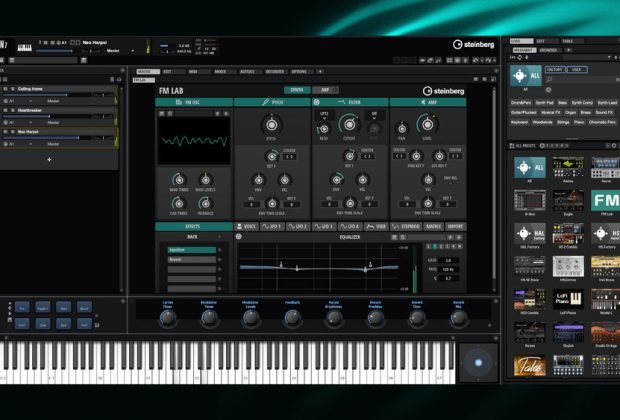620x420 pixels.
Task: Filter presets by Synth Pad tag
Action: coord(545,103)
